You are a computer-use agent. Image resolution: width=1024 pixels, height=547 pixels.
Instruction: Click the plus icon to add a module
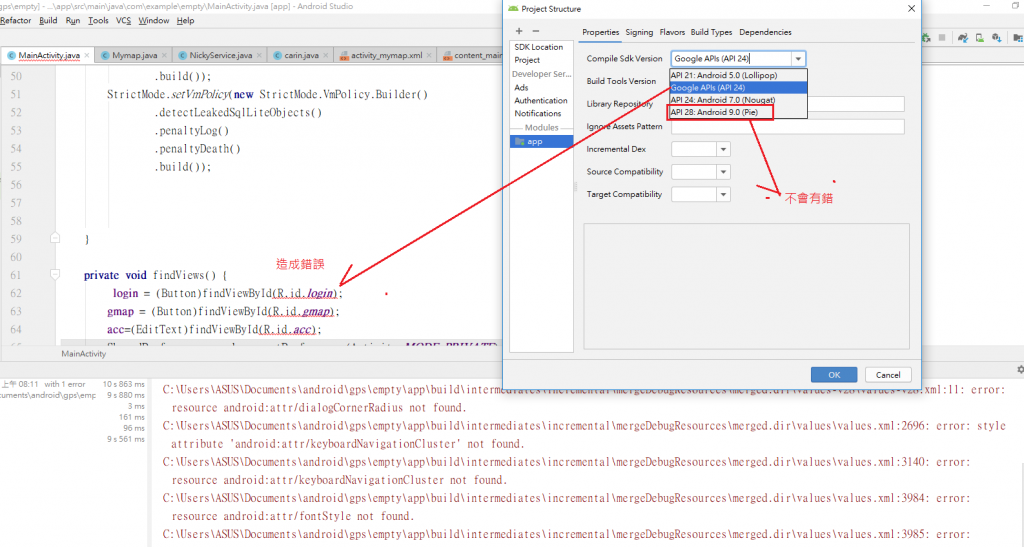coord(519,31)
